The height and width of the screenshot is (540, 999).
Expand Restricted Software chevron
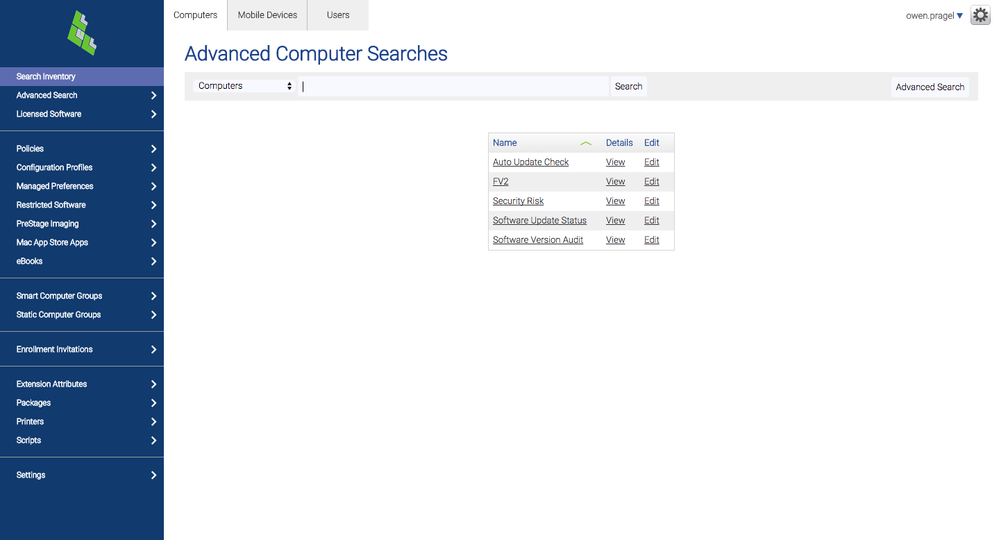(x=154, y=205)
